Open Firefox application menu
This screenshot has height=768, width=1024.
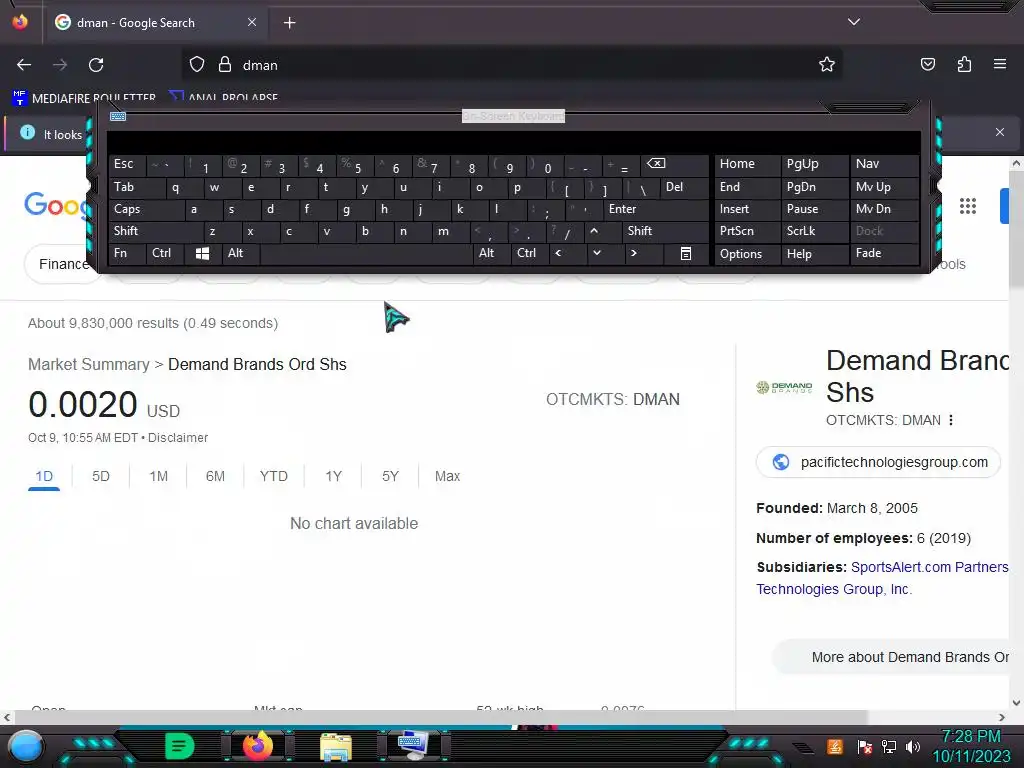pyautogui.click(x=1000, y=64)
